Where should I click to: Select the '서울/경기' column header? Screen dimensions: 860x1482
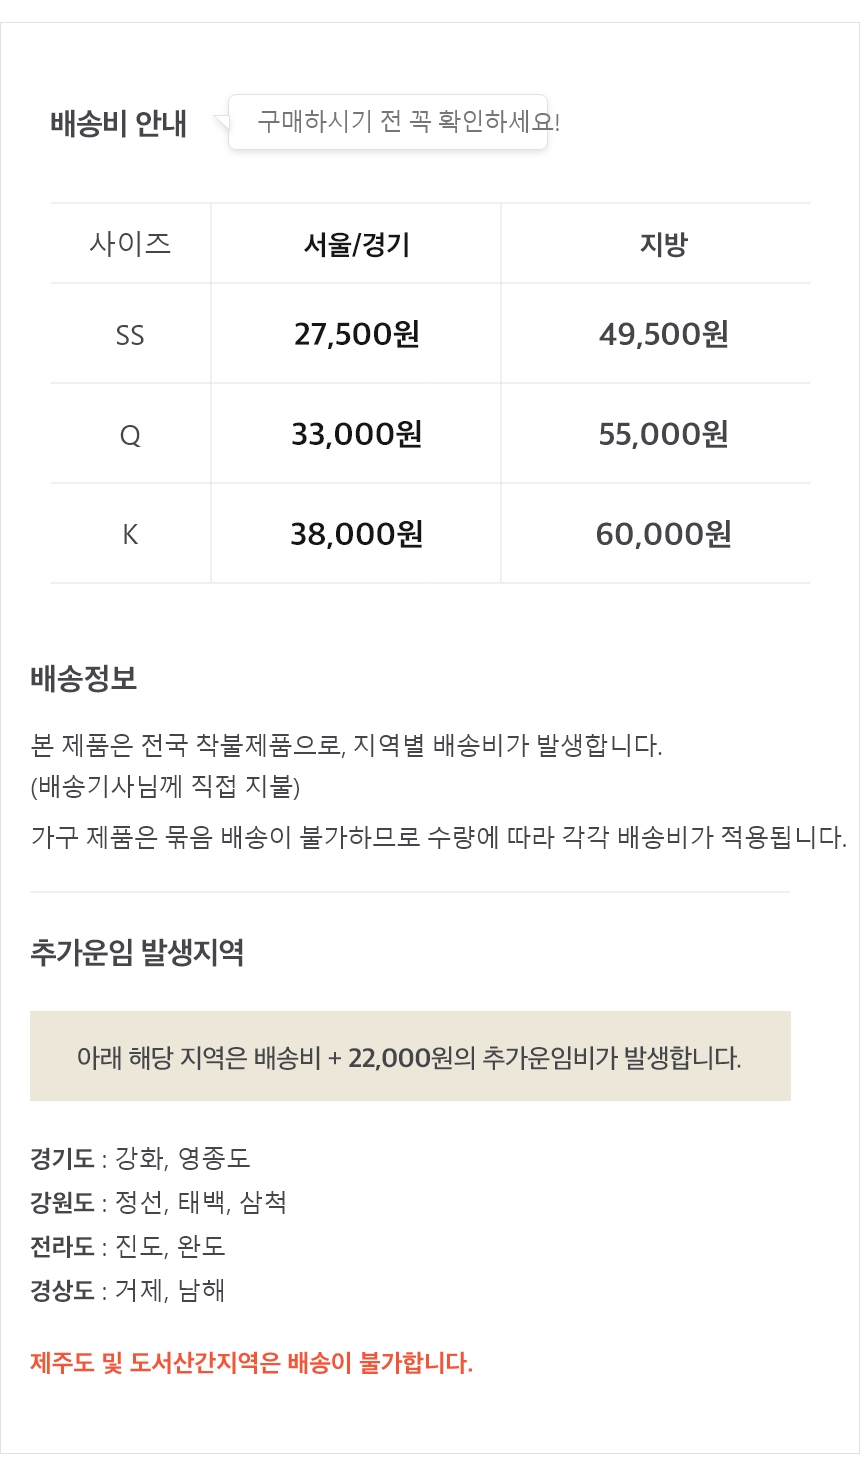click(356, 244)
